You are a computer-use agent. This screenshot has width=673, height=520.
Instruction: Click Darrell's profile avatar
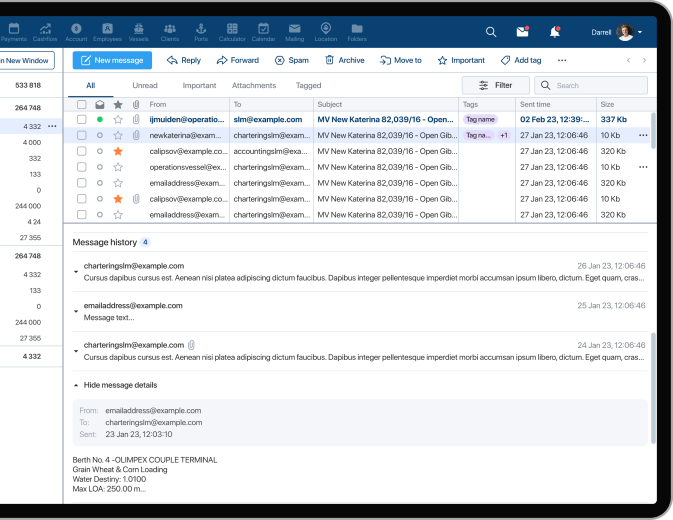click(x=625, y=32)
